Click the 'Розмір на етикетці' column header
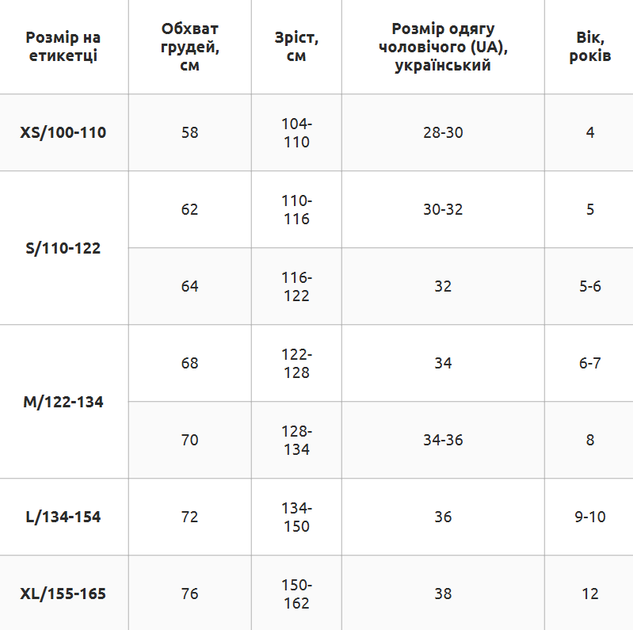The width and height of the screenshot is (633, 630). pyautogui.click(x=63, y=46)
